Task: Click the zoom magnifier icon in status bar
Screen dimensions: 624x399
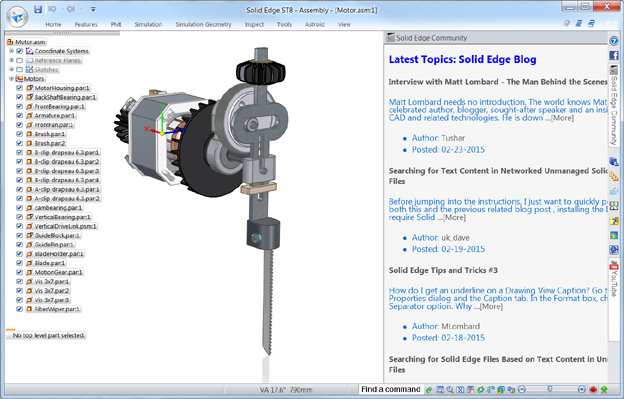Action: coord(450,389)
